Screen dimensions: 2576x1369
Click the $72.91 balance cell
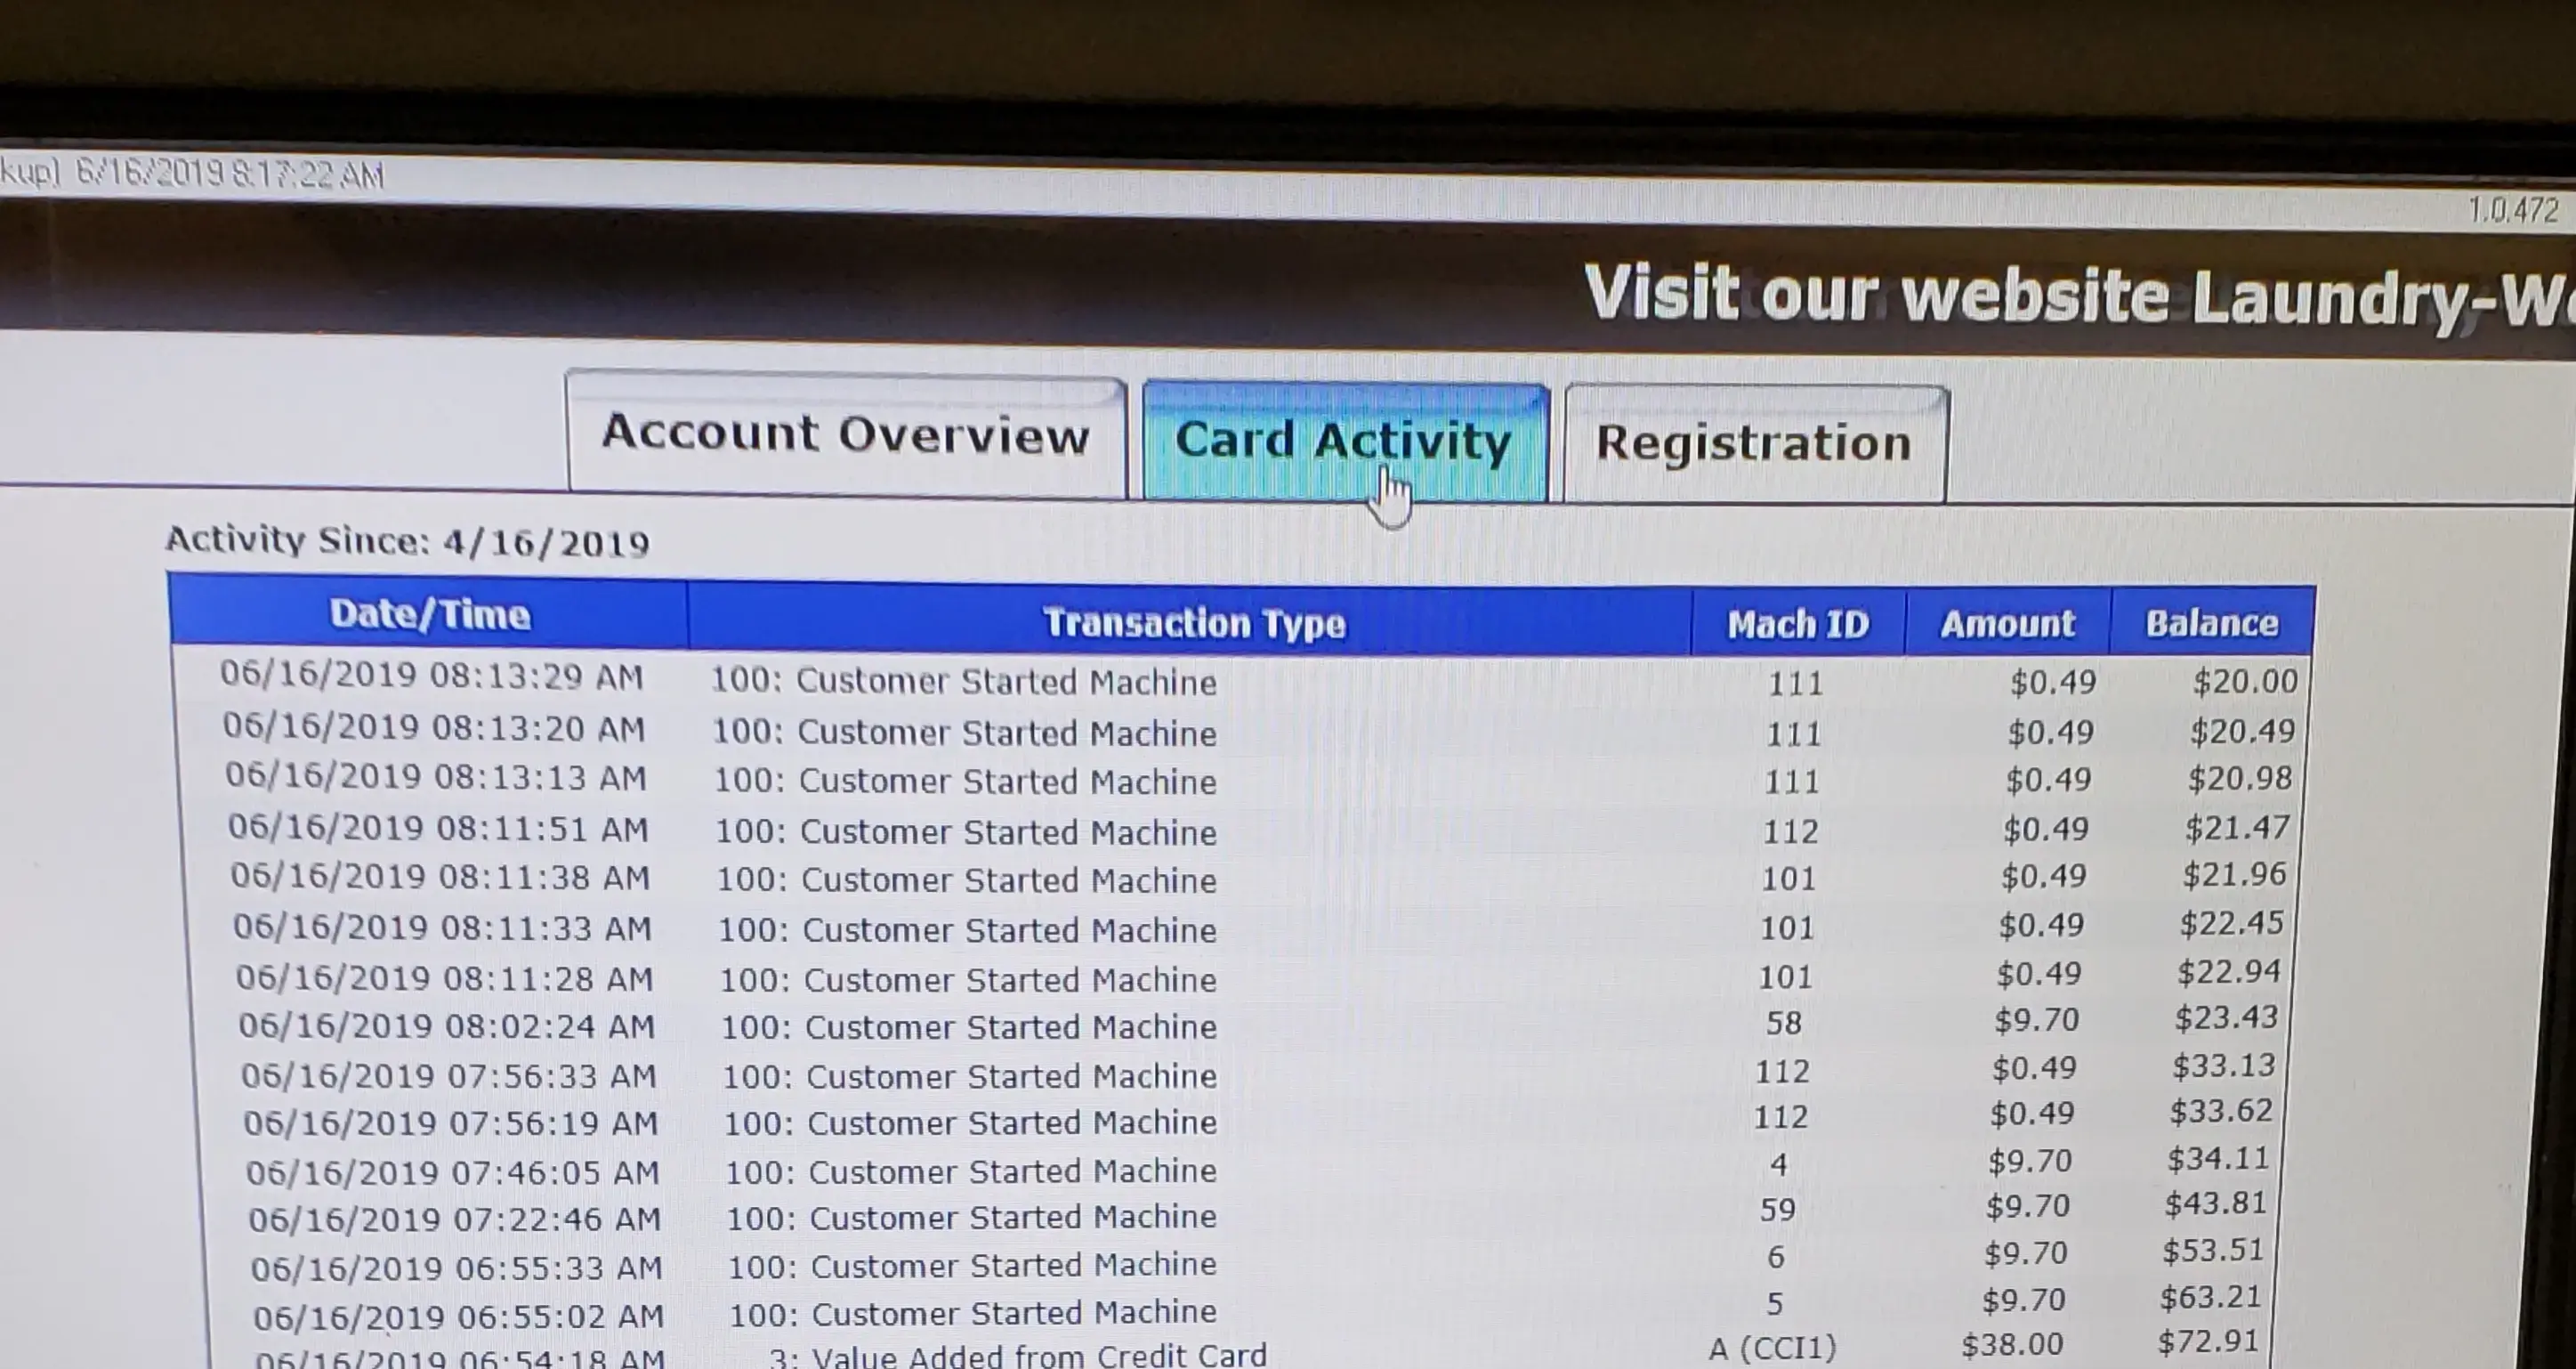tap(2208, 1341)
